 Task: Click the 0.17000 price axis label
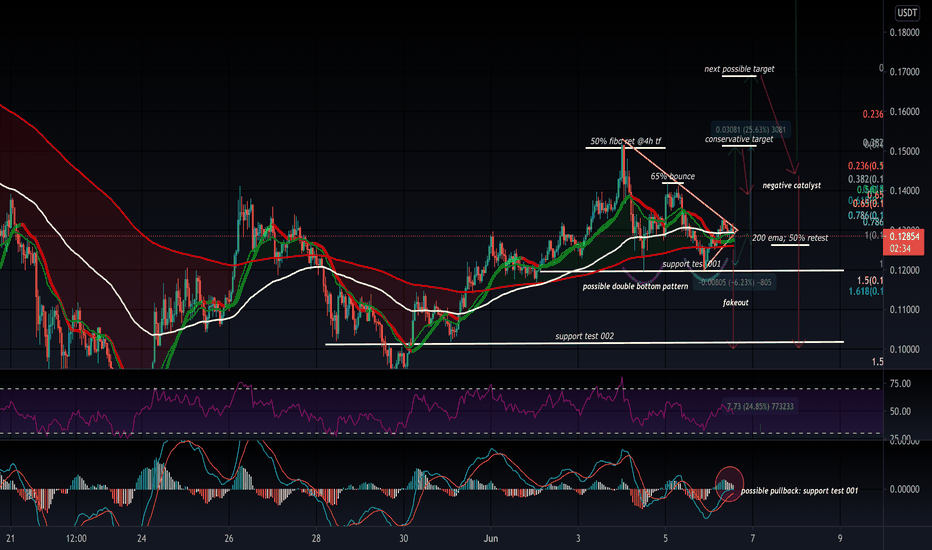[x=904, y=72]
